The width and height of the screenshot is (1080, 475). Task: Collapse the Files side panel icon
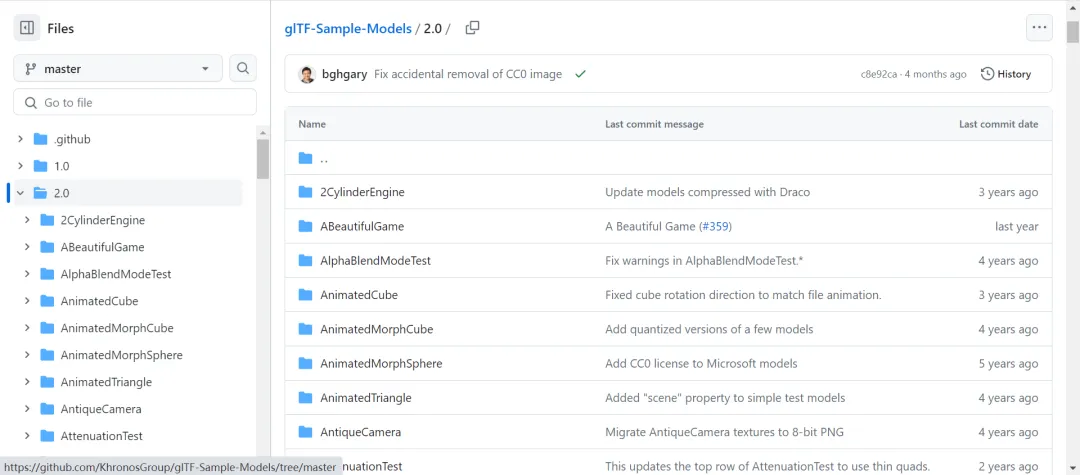pyautogui.click(x=27, y=29)
